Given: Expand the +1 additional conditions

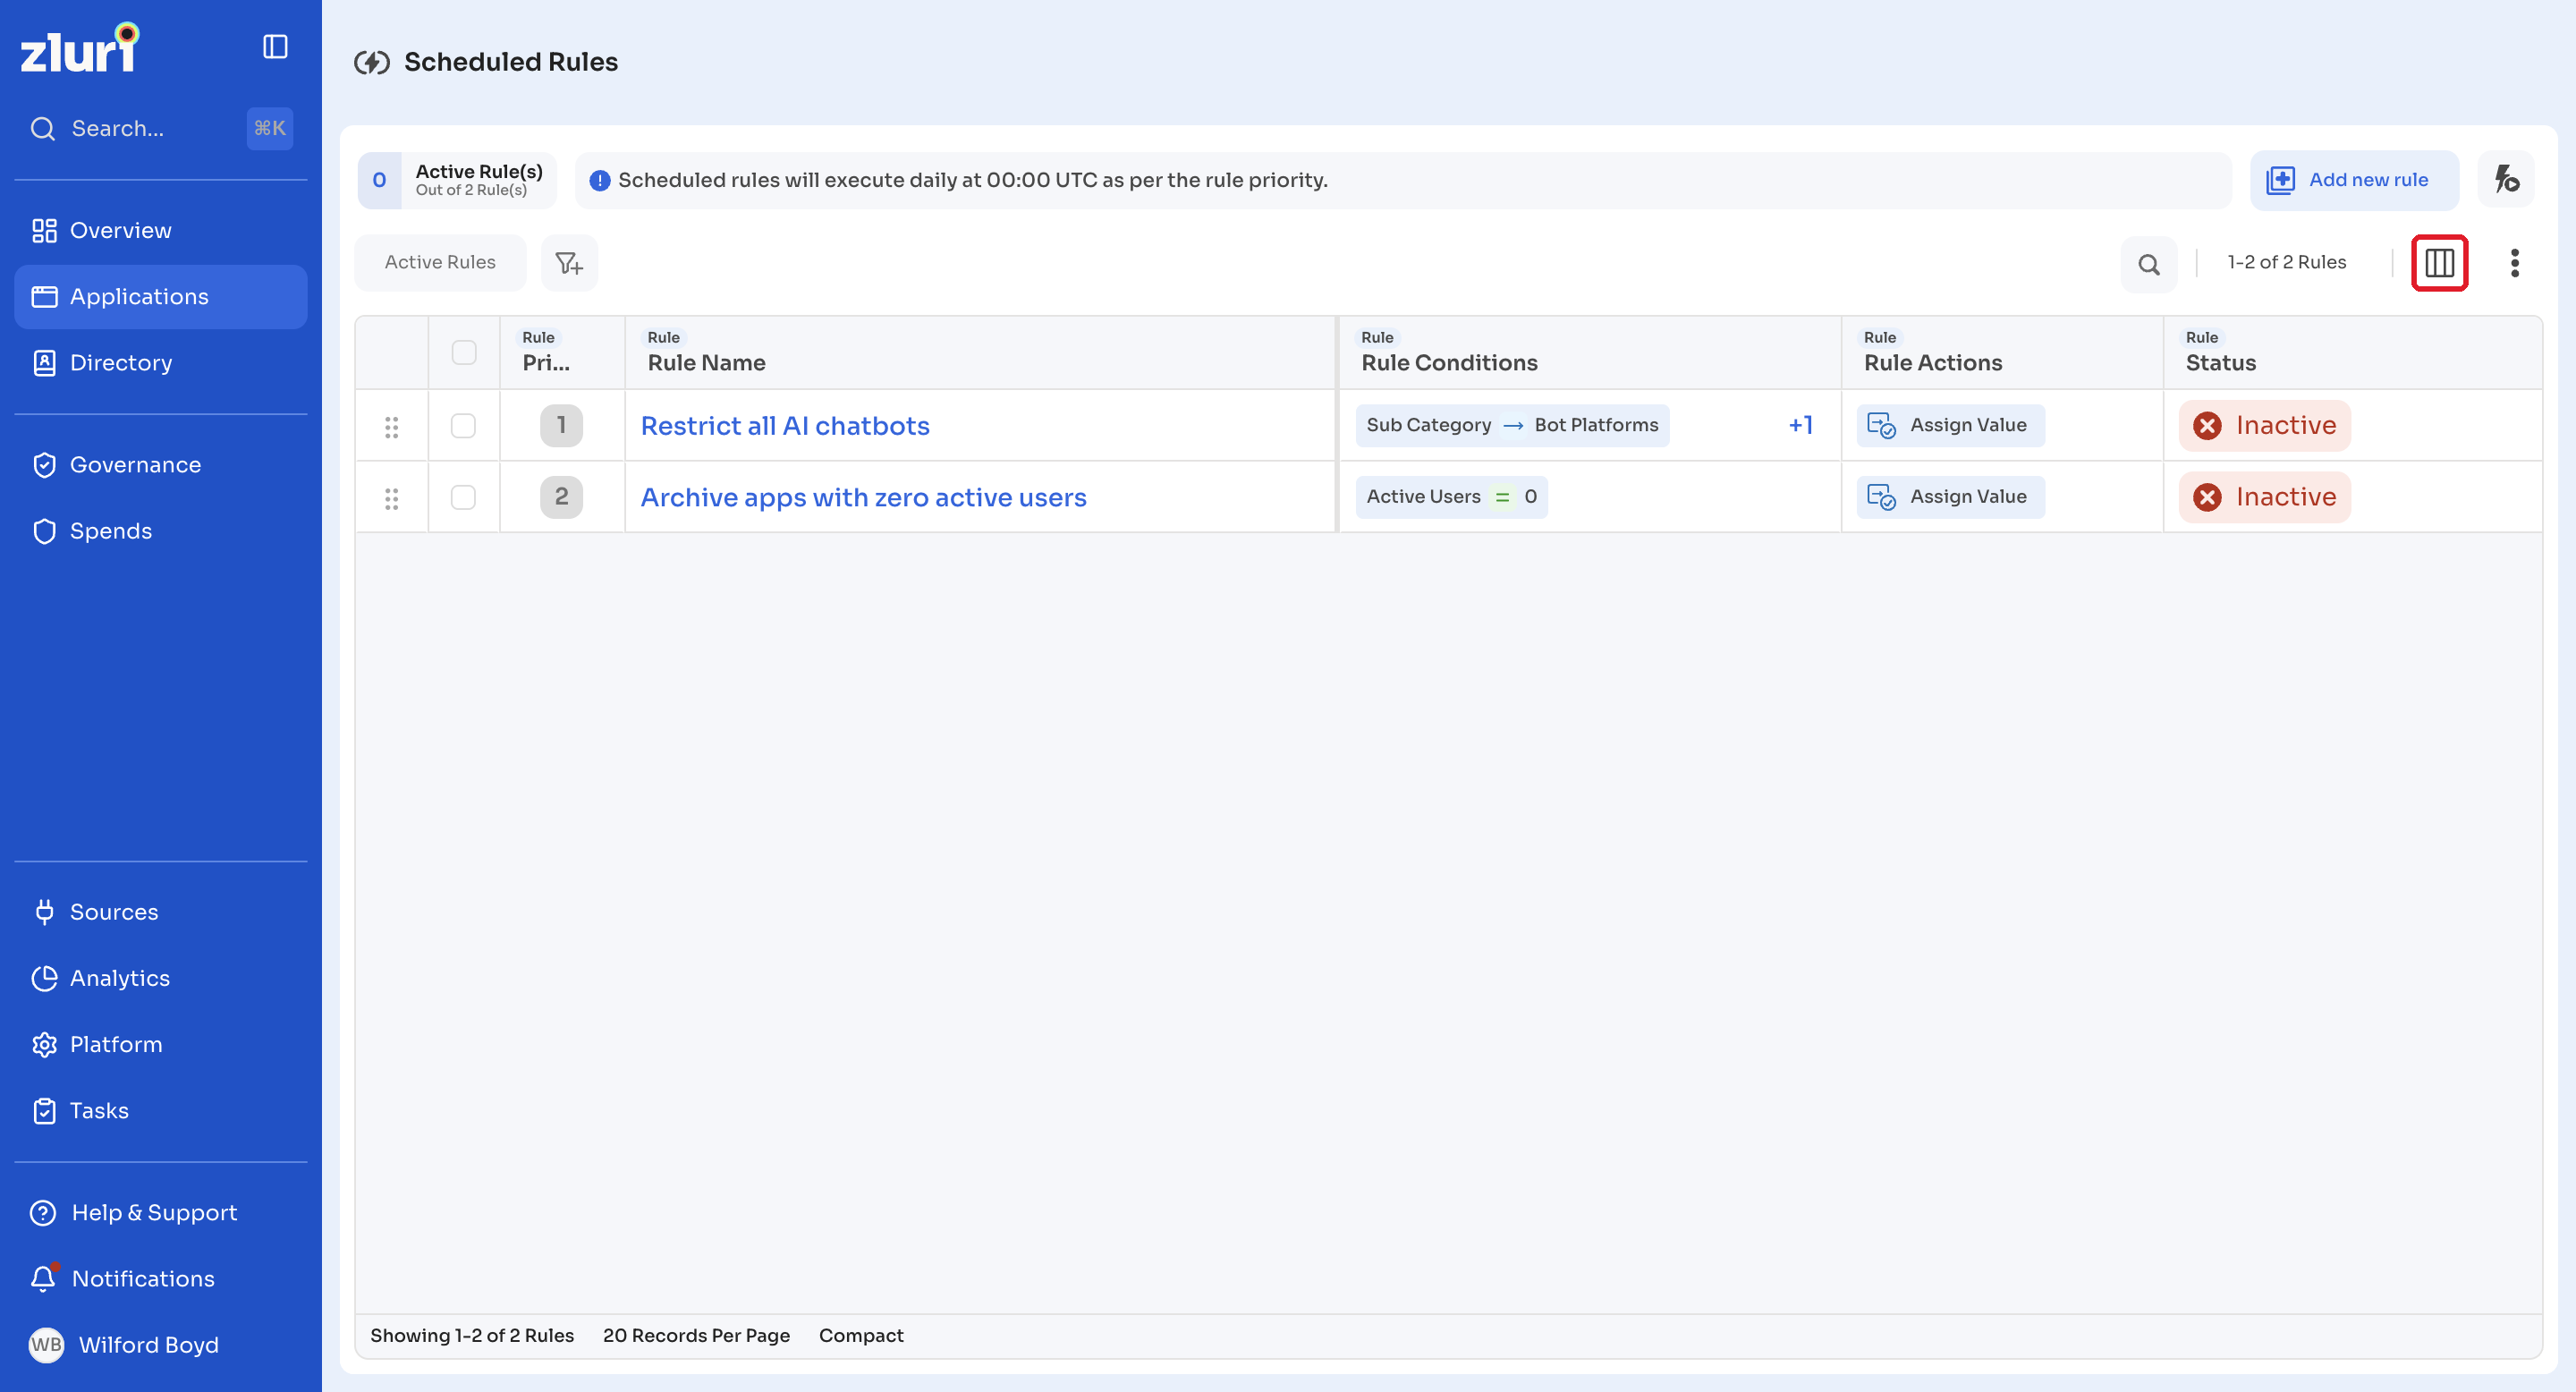Looking at the screenshot, I should tap(1800, 425).
